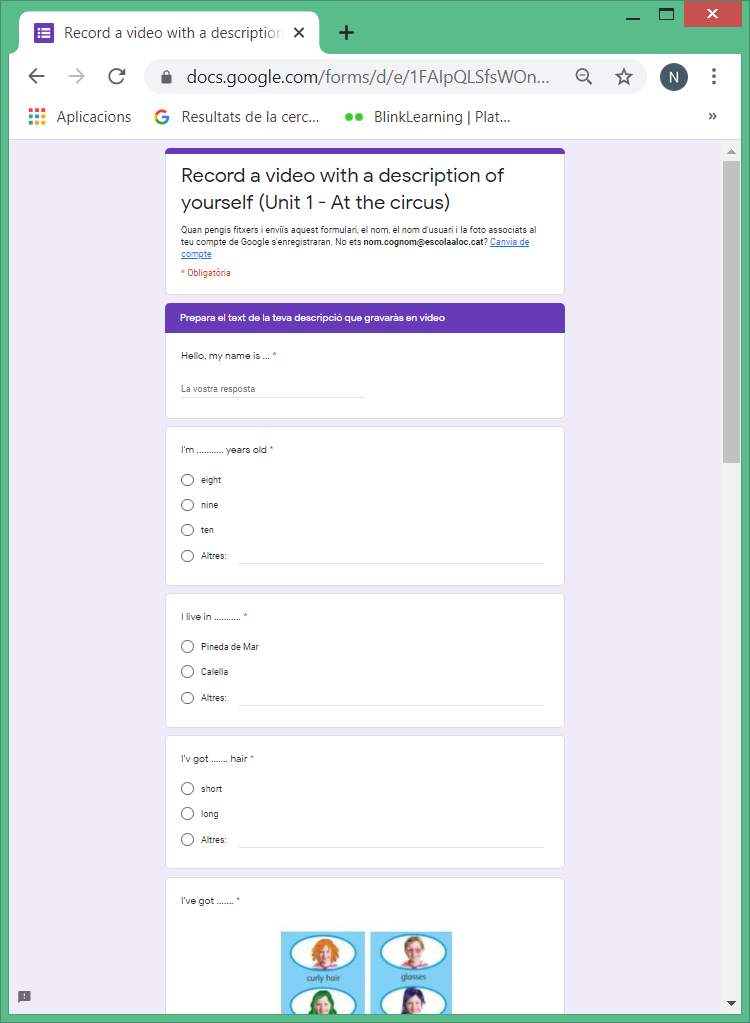
Task: Select the "ten" years old option
Action: (188, 530)
